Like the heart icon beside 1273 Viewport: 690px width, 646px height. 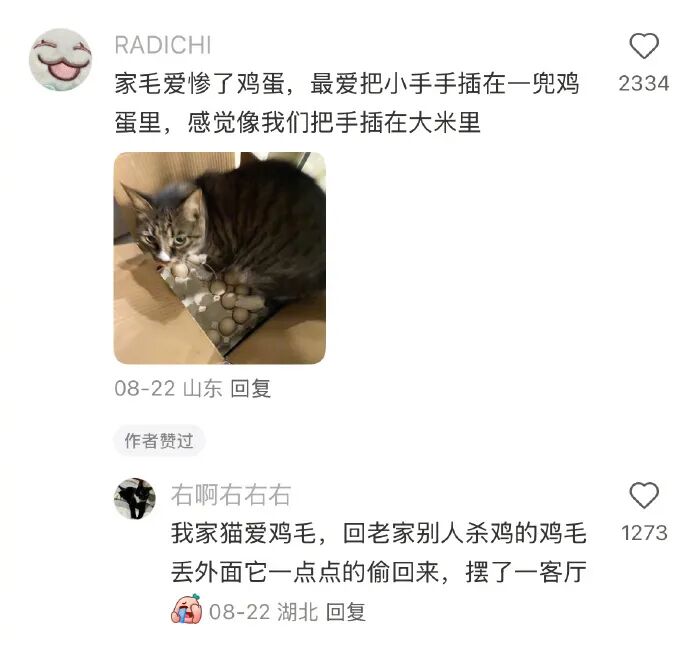[x=644, y=495]
